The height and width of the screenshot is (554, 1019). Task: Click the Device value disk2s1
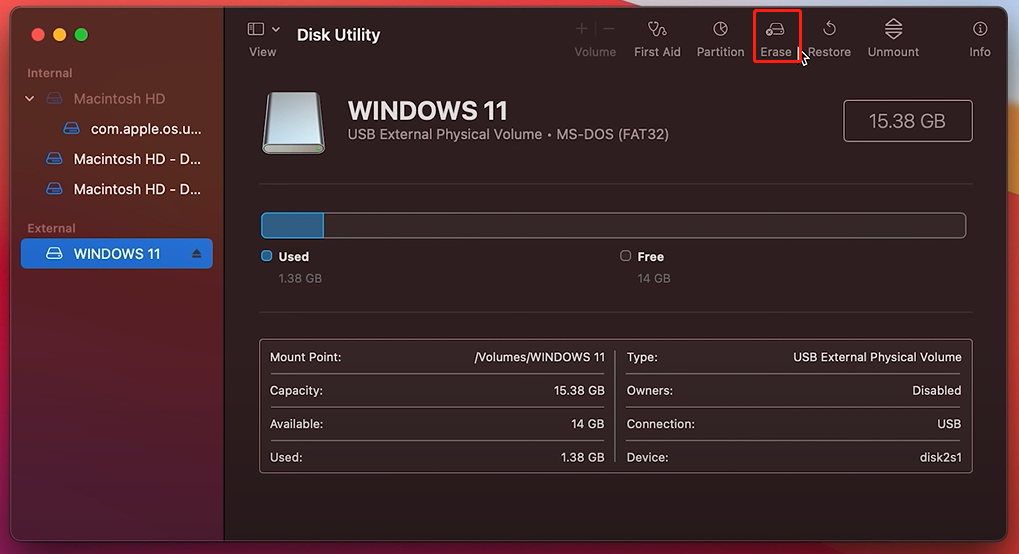click(x=940, y=457)
